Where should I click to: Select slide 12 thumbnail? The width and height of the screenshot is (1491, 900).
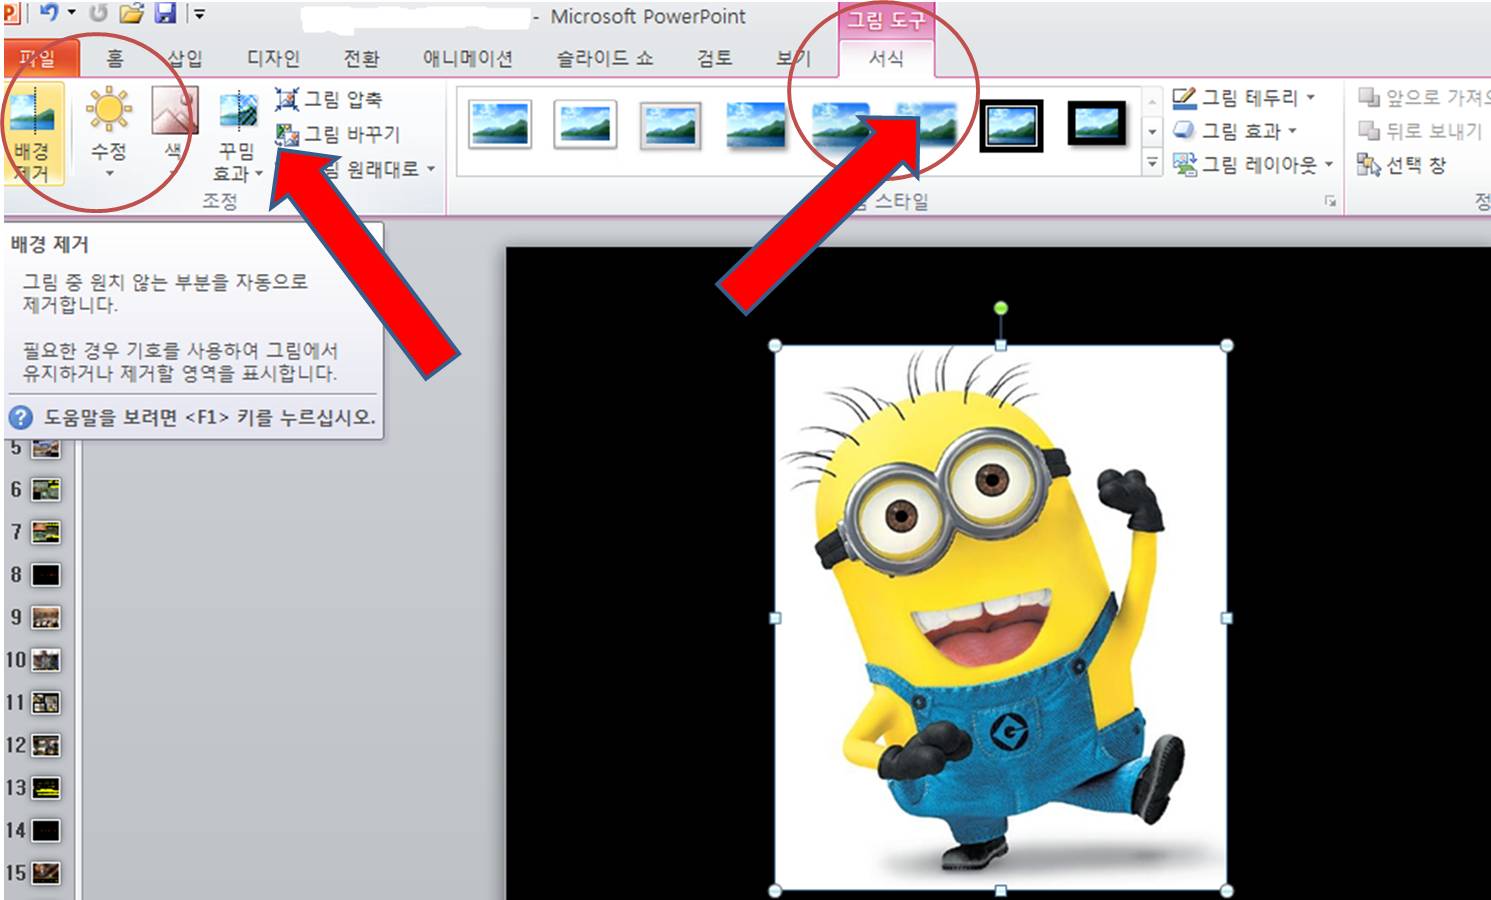(x=46, y=745)
